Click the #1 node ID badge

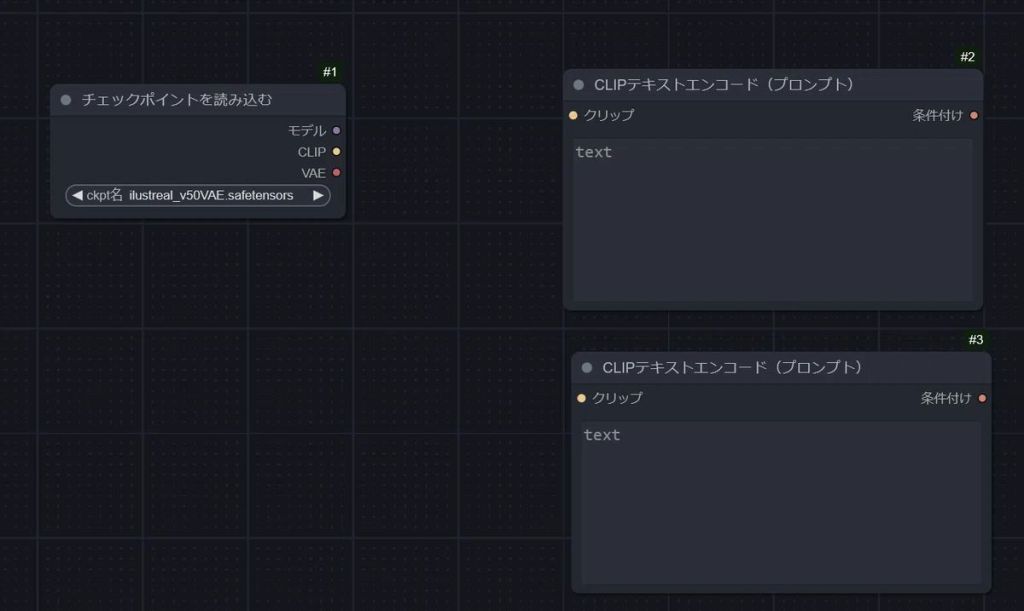click(330, 72)
